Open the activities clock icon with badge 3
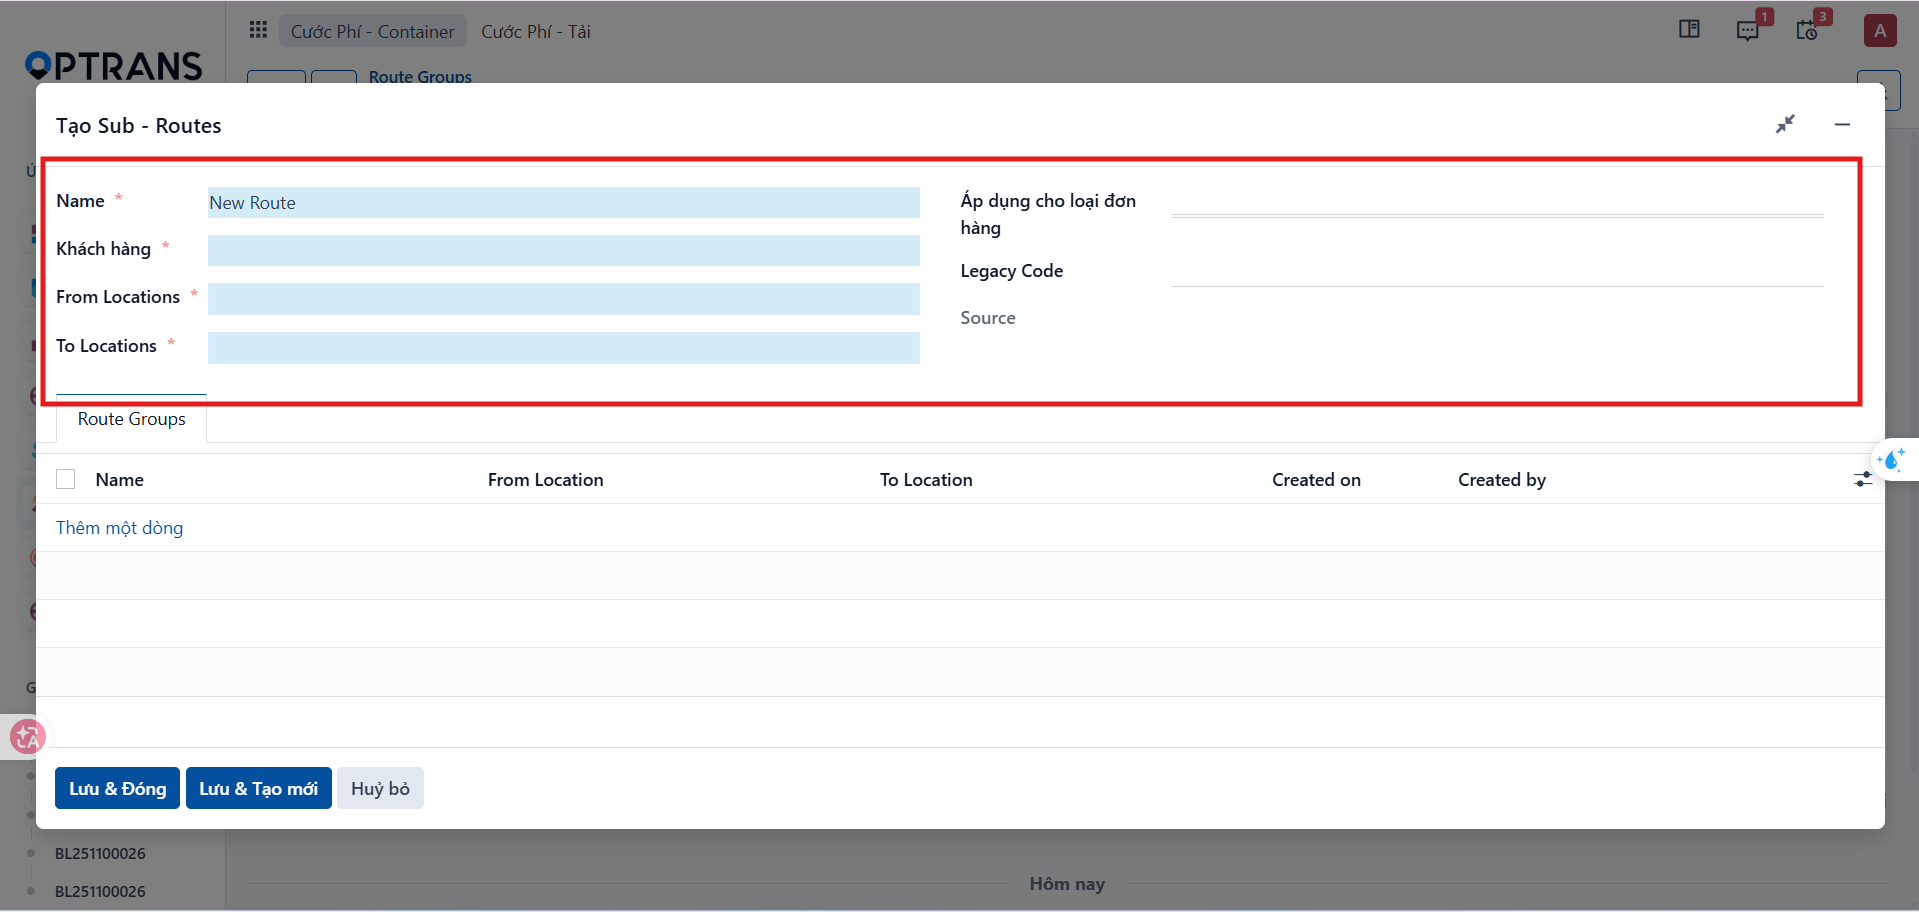 pos(1807,30)
